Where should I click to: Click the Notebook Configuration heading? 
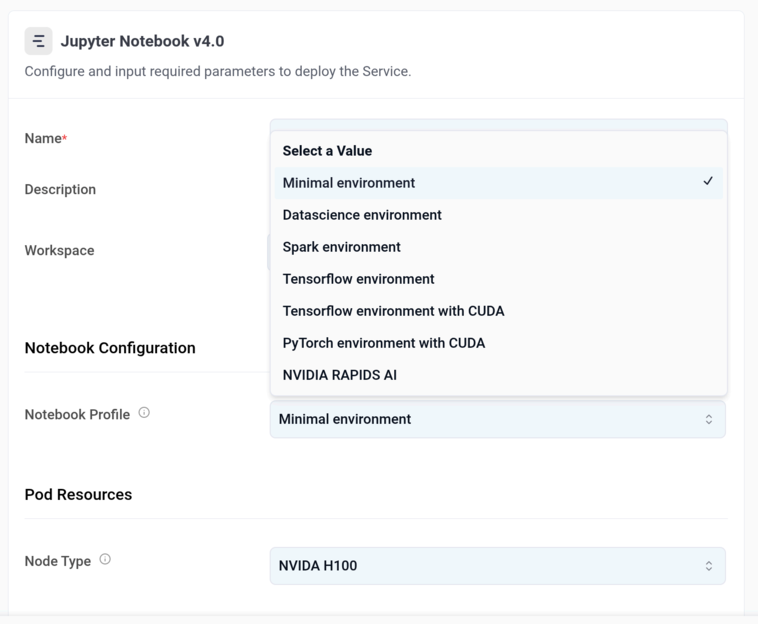click(110, 348)
